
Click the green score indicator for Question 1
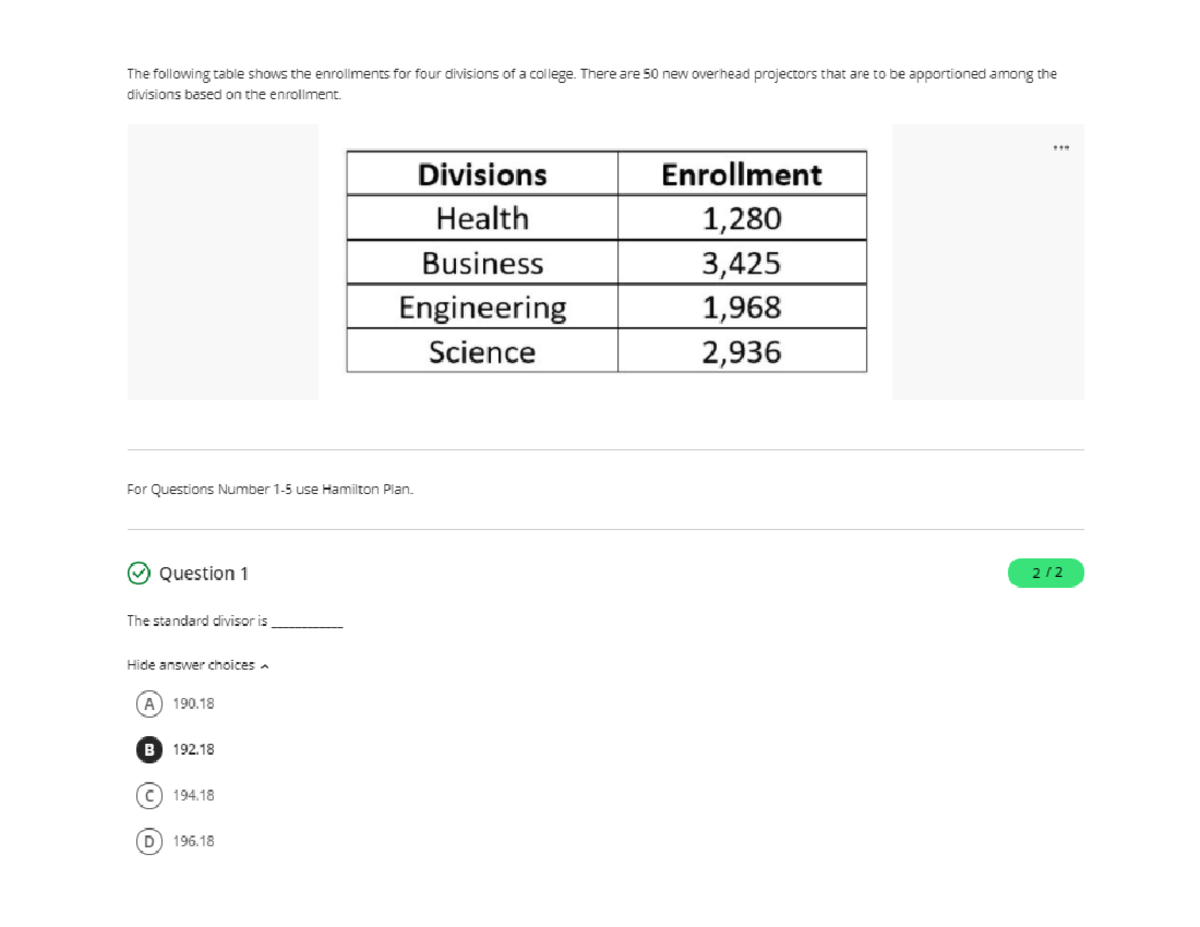[1045, 573]
